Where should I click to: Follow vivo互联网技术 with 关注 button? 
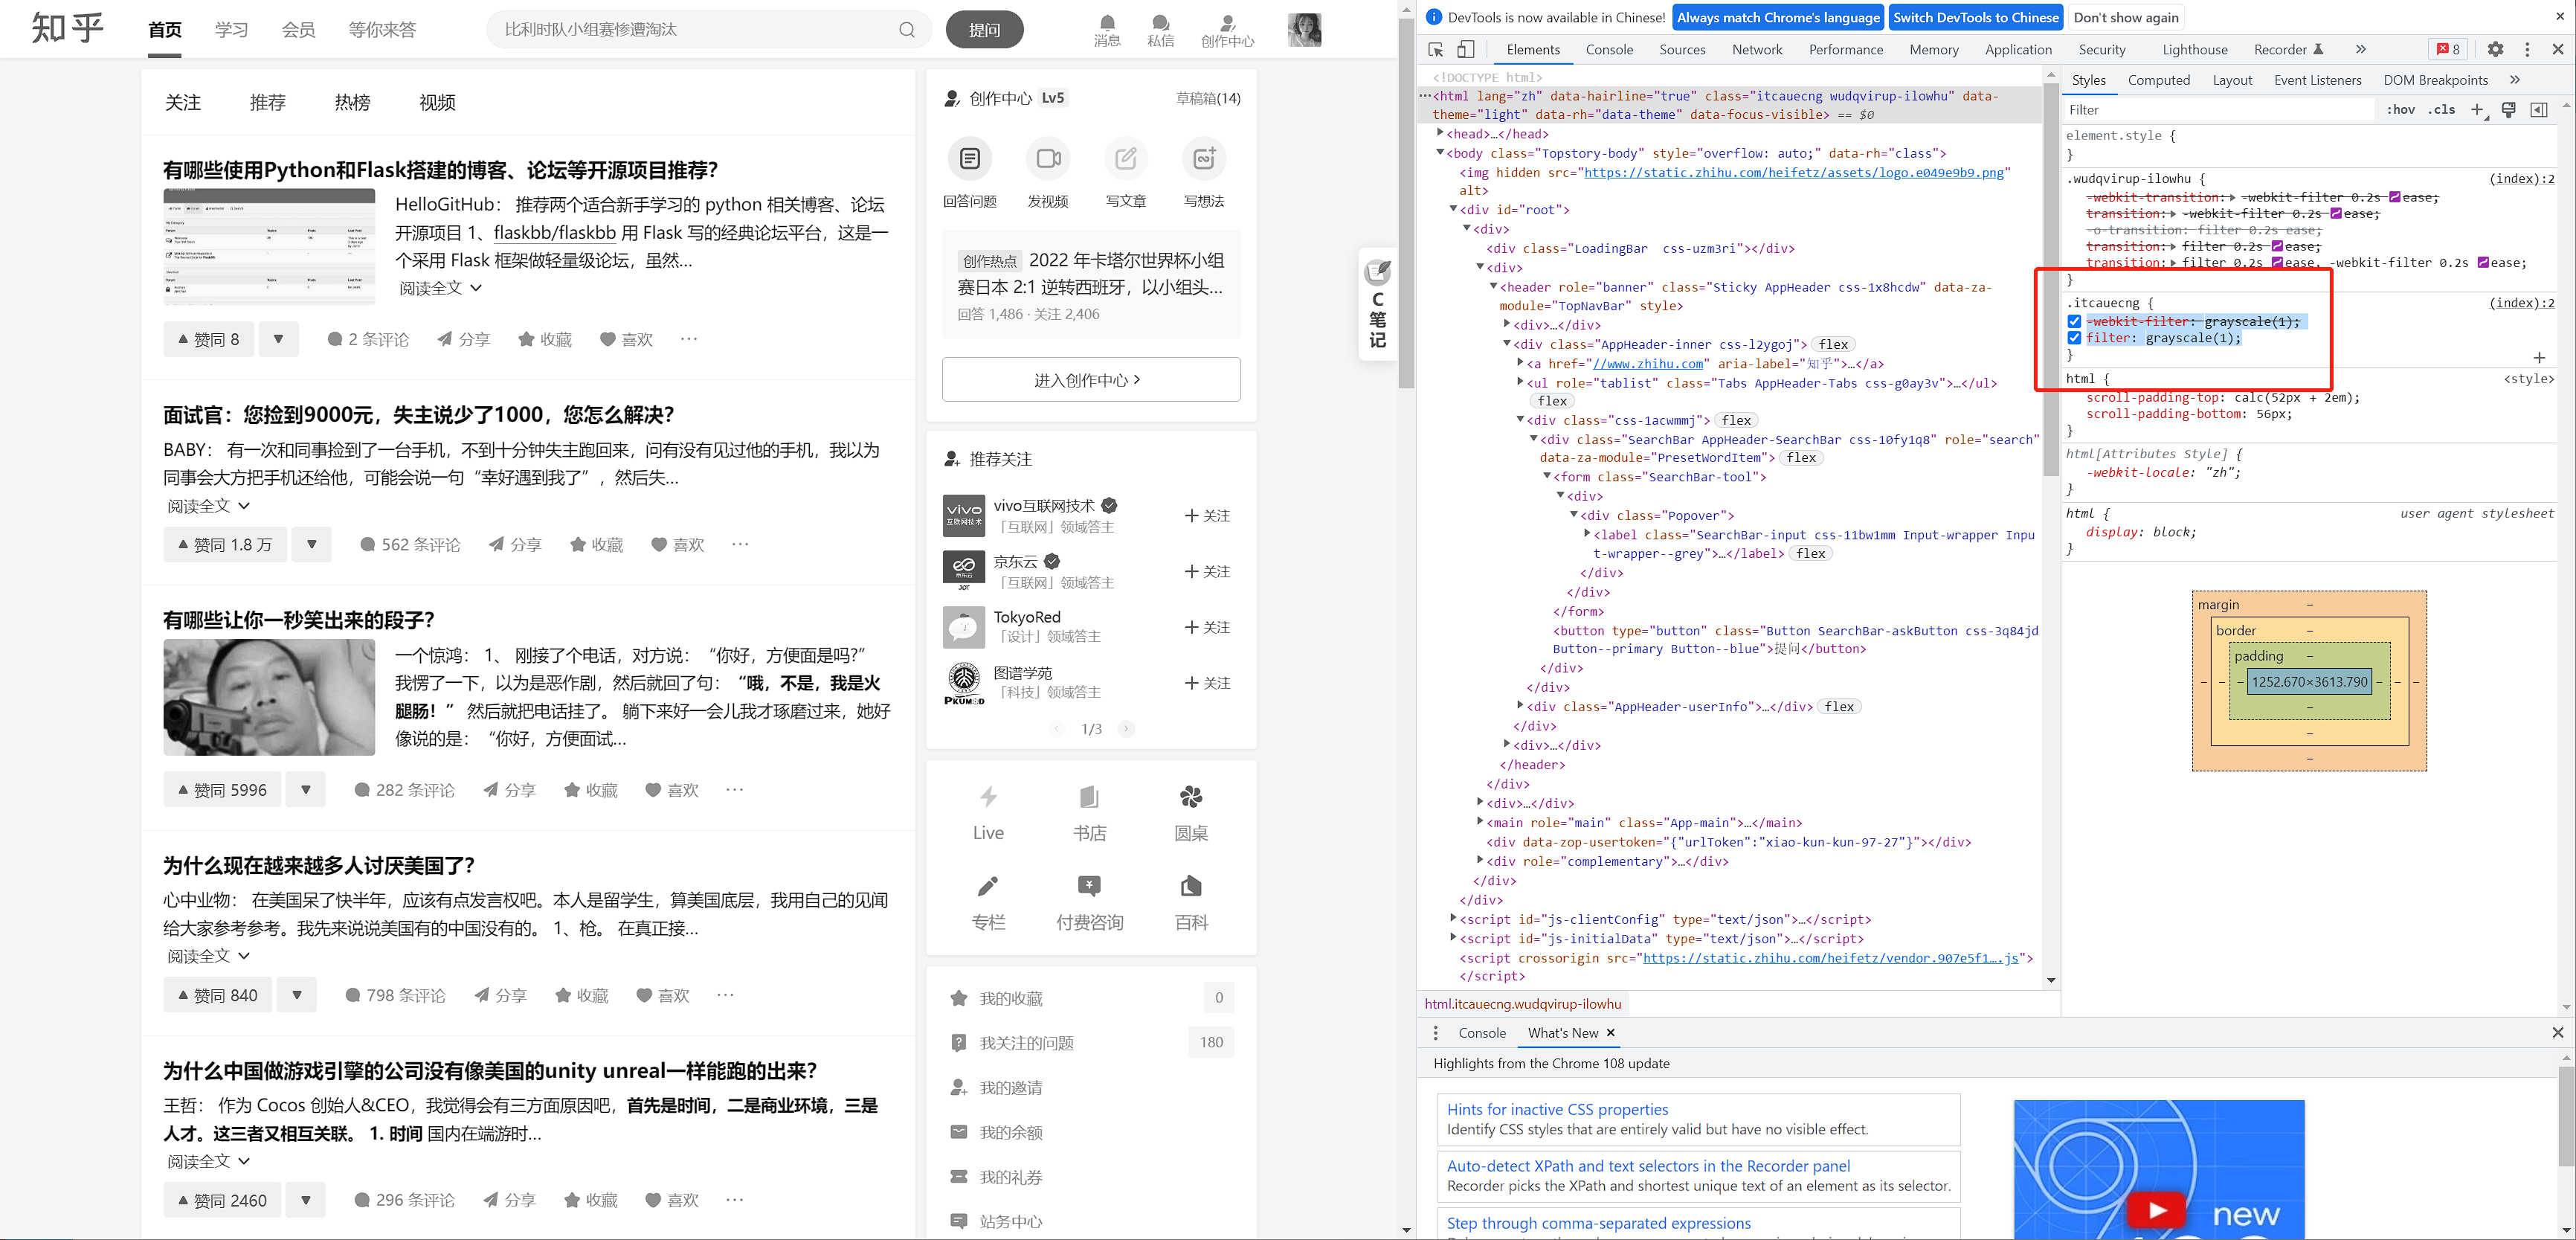pos(1207,516)
